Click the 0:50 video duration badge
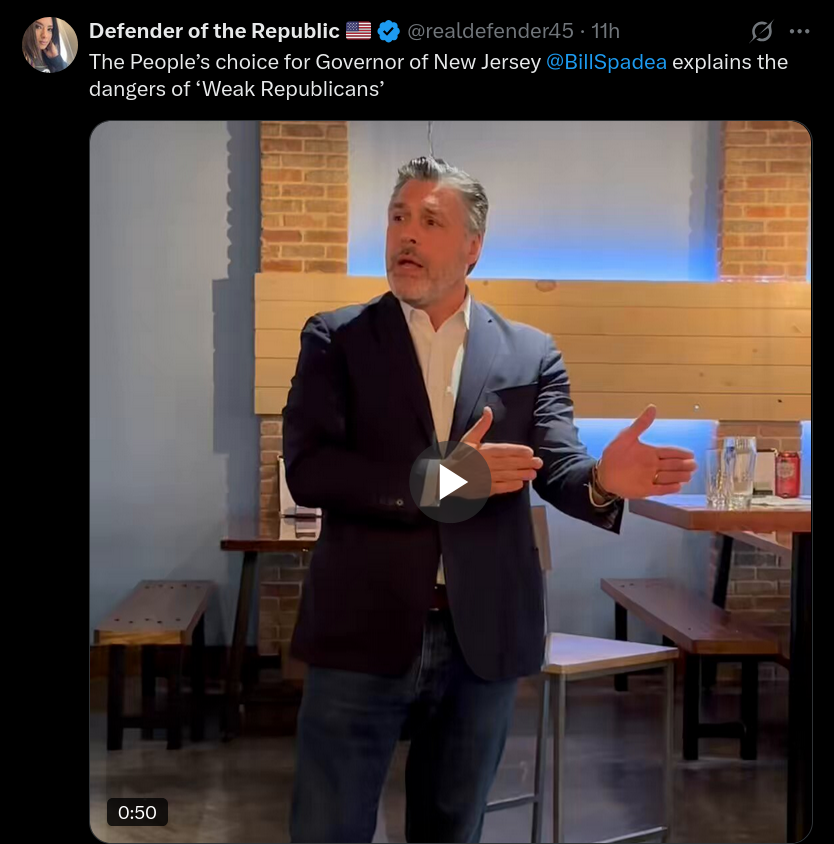The image size is (834, 844). [x=137, y=812]
